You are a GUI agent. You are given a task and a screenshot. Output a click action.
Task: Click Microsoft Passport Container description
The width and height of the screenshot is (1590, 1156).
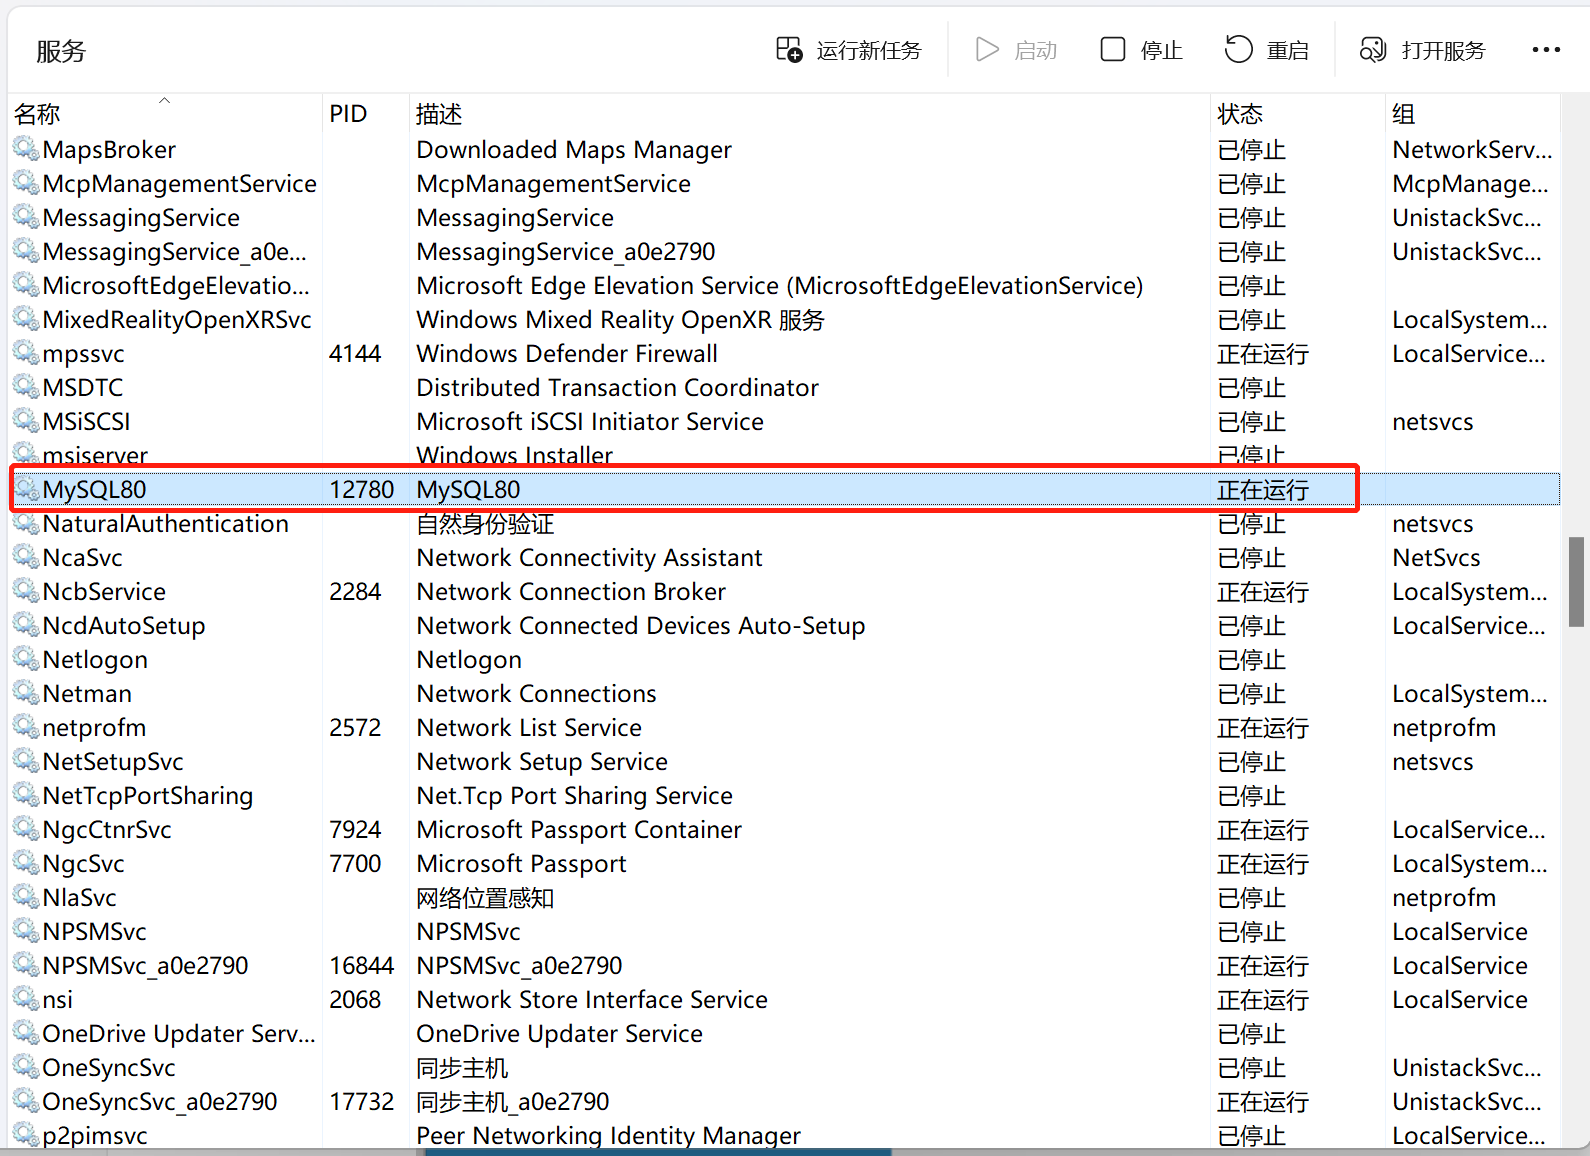coord(579,829)
